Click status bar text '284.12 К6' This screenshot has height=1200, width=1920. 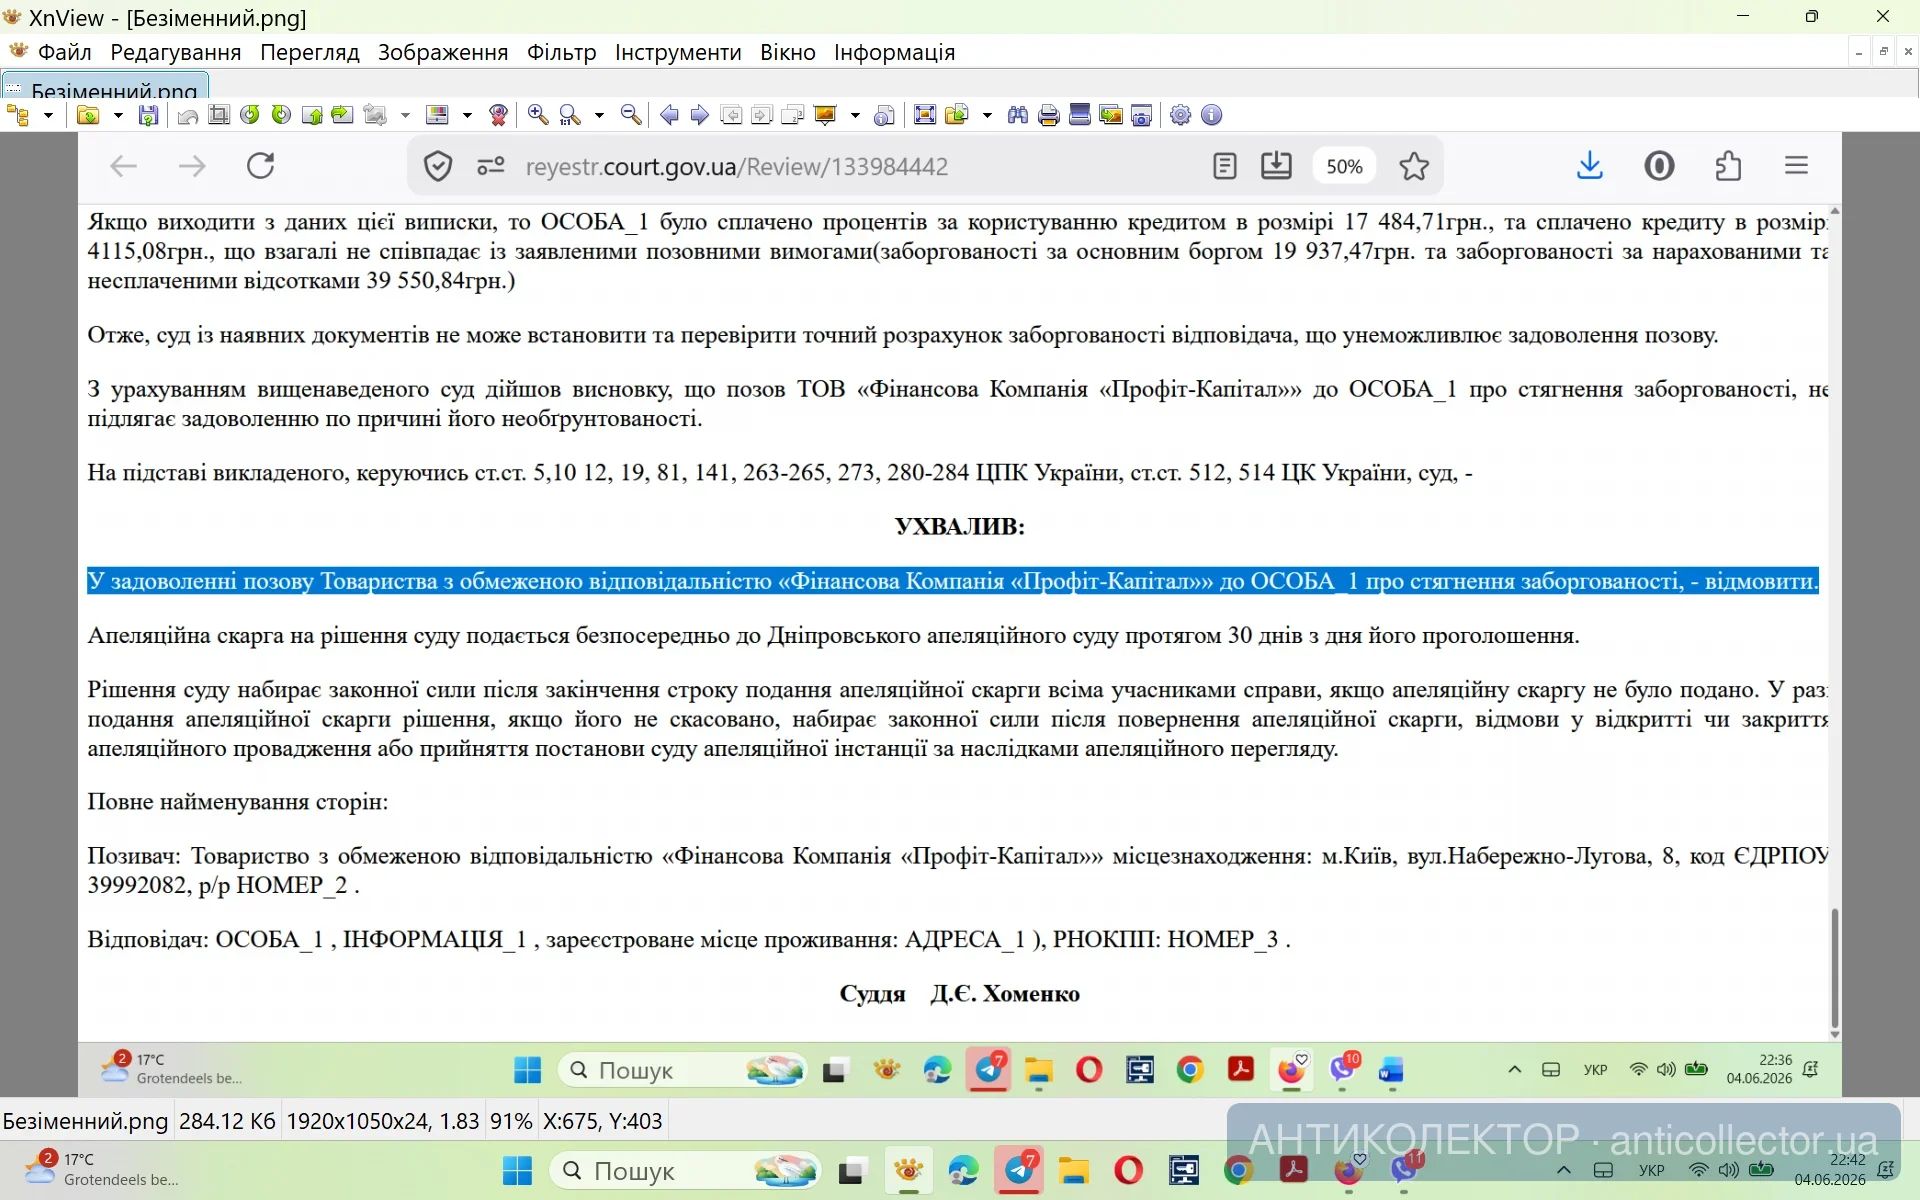[227, 1121]
